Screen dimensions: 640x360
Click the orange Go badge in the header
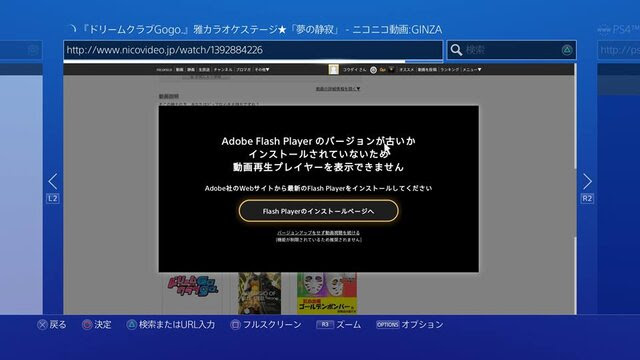point(382,70)
